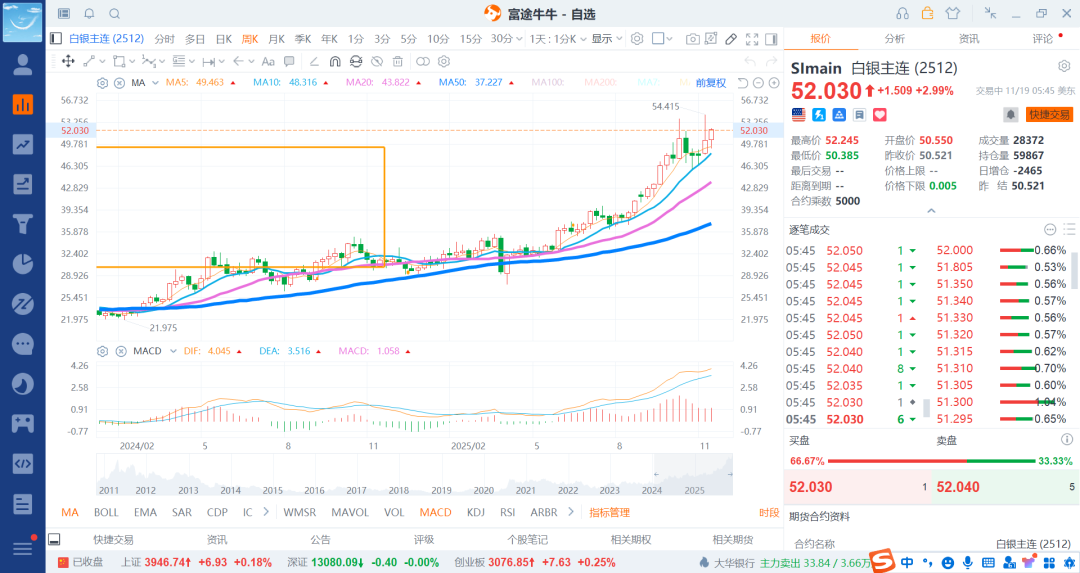This screenshot has width=1080, height=573.
Task: Click the ask price 52.040 cell
Action: click(x=1005, y=487)
